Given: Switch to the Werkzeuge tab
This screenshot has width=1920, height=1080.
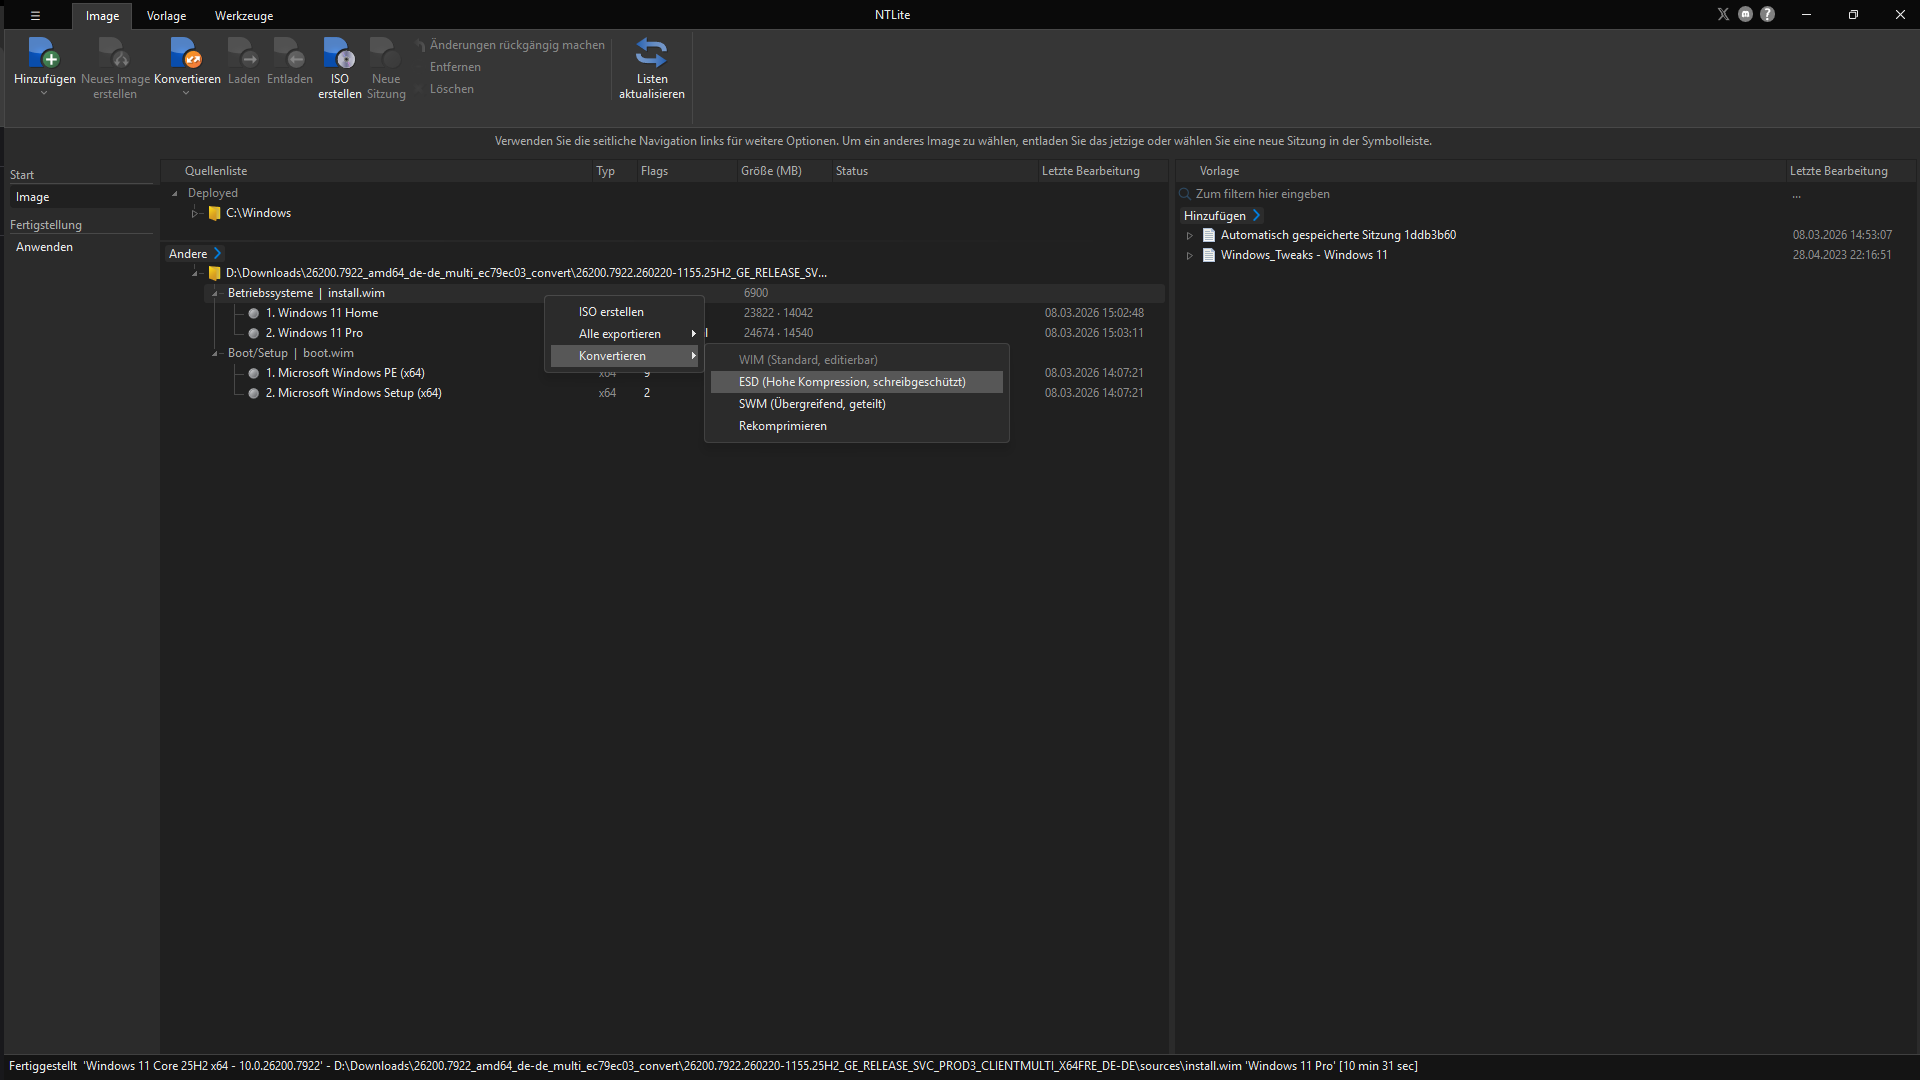Looking at the screenshot, I should coord(243,16).
